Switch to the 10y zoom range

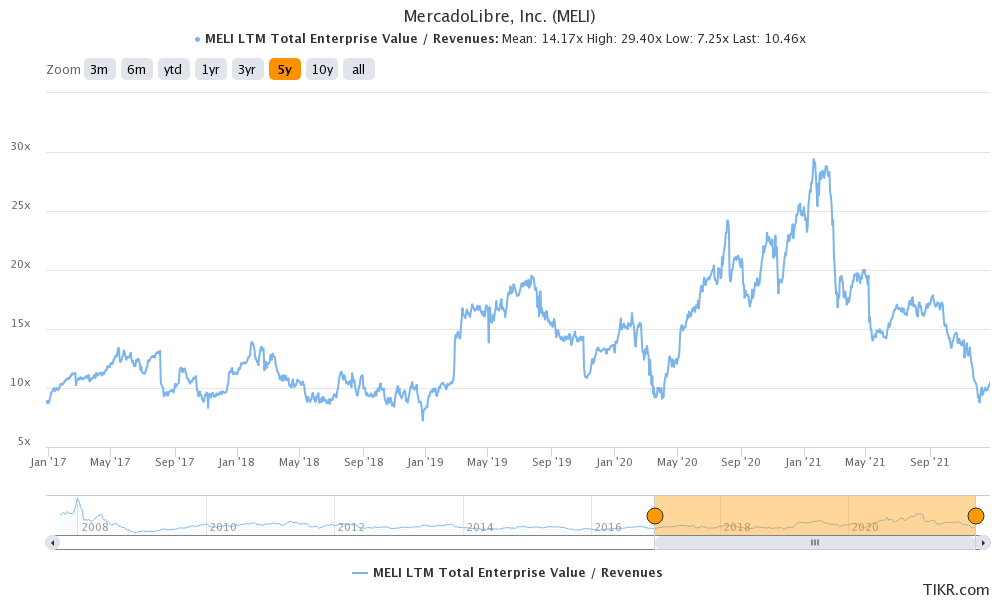tap(321, 69)
